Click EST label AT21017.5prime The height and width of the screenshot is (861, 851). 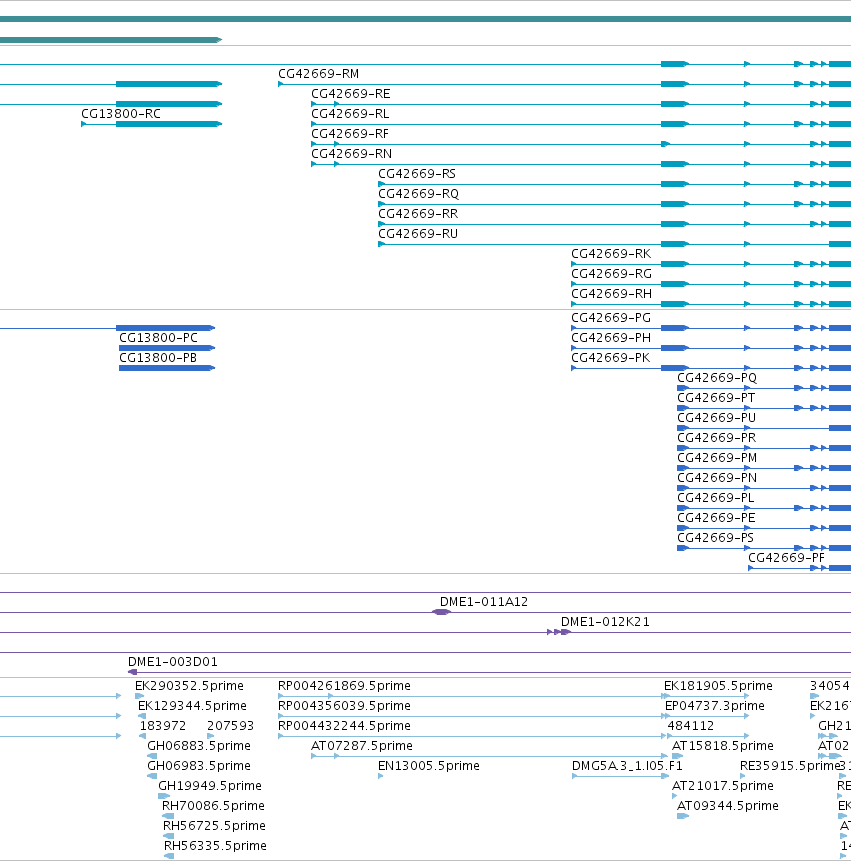click(x=723, y=786)
